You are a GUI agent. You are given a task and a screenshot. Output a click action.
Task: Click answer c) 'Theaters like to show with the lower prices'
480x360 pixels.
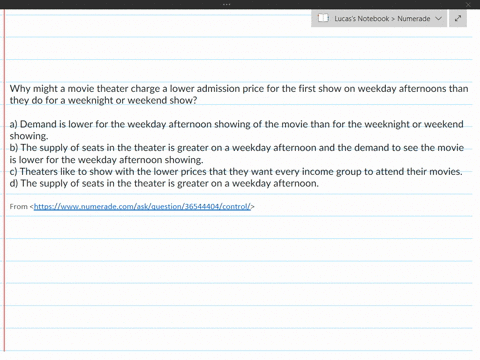click(x=236, y=172)
